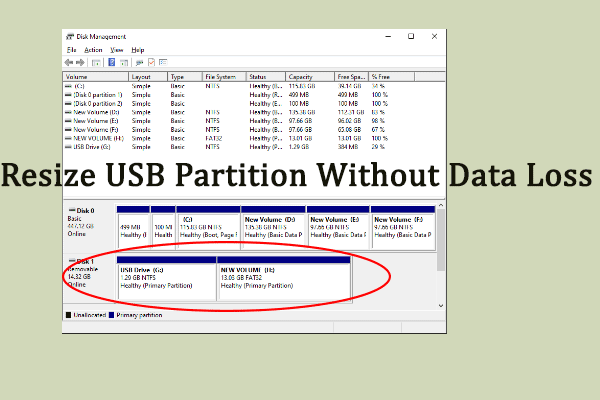The image size is (600, 400).
Task: Open the Help menu
Action: [138, 50]
